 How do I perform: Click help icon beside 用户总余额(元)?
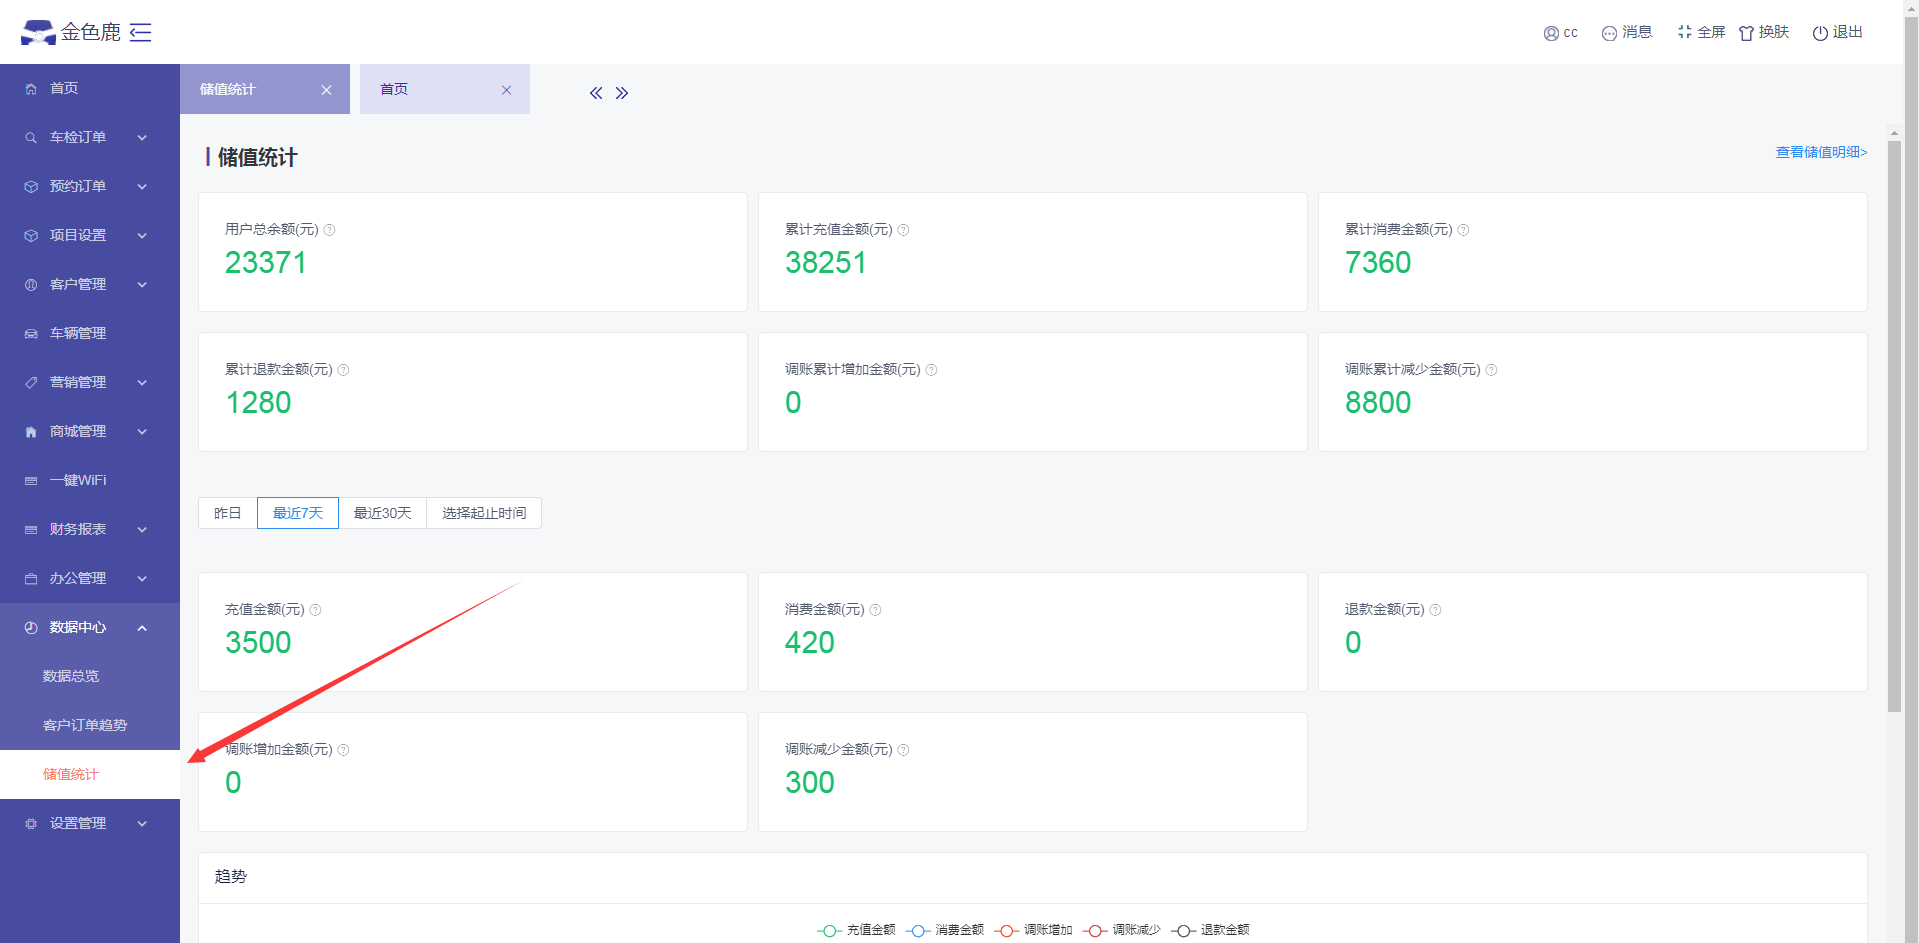330,230
